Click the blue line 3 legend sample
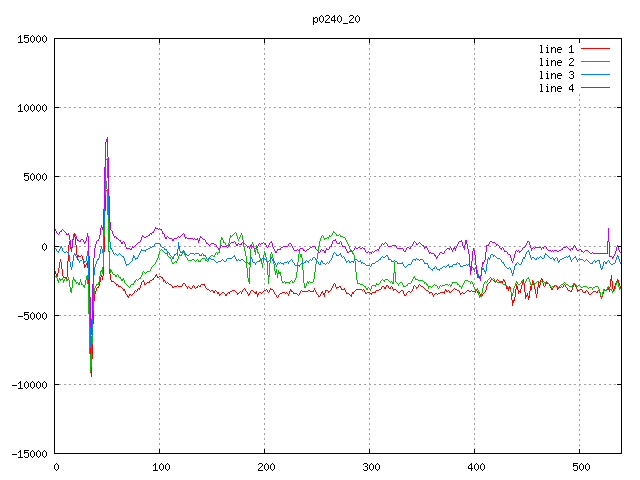 595,75
